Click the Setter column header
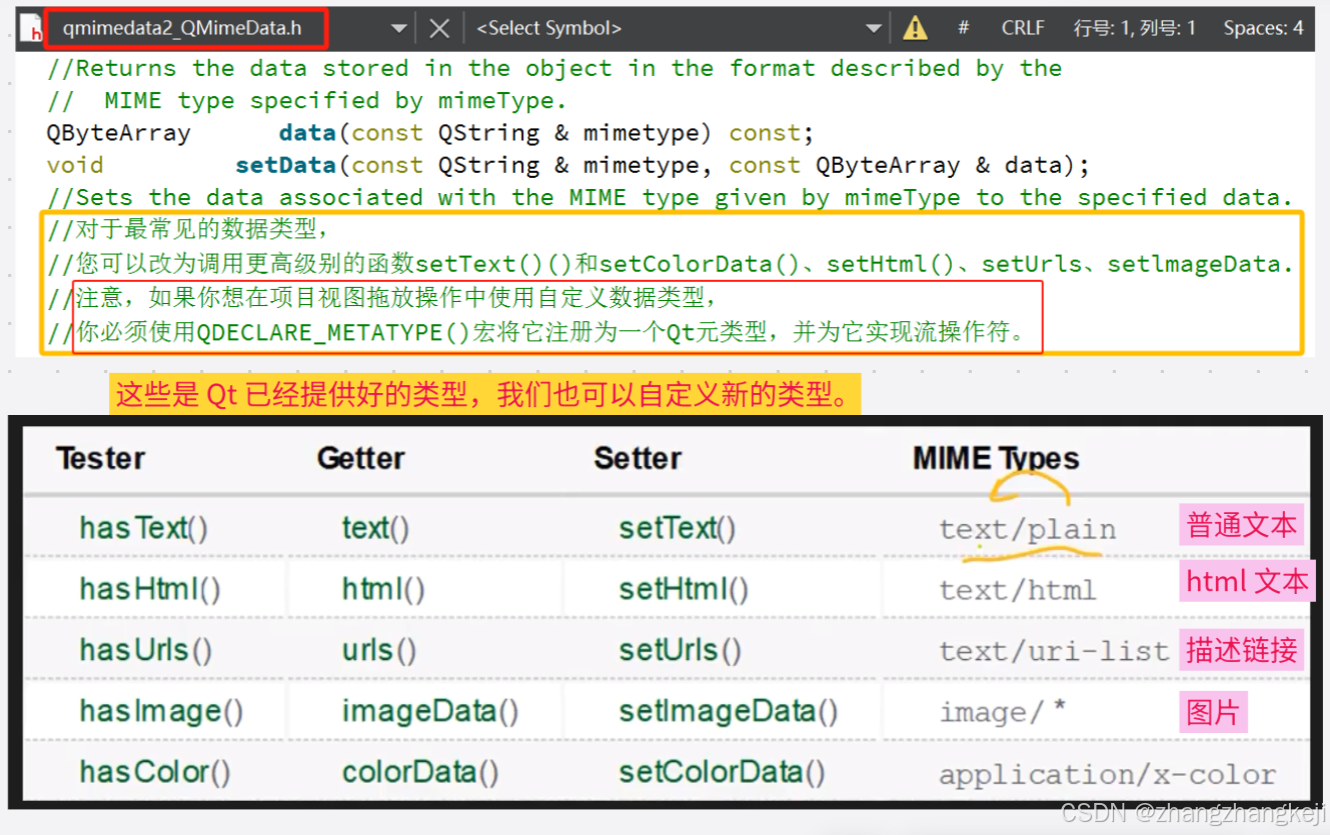The image size is (1330, 835). click(638, 458)
